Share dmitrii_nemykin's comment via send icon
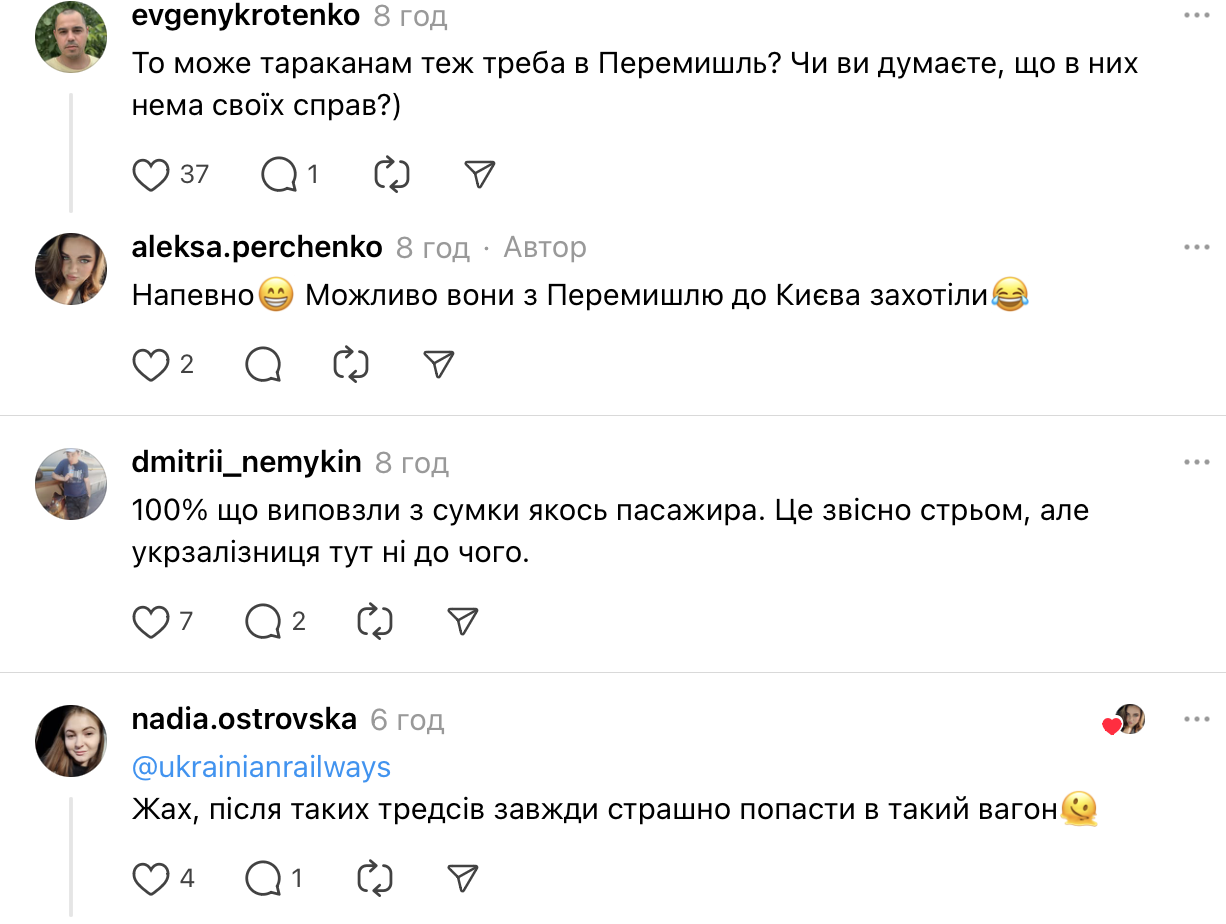1226x924 pixels. (463, 622)
